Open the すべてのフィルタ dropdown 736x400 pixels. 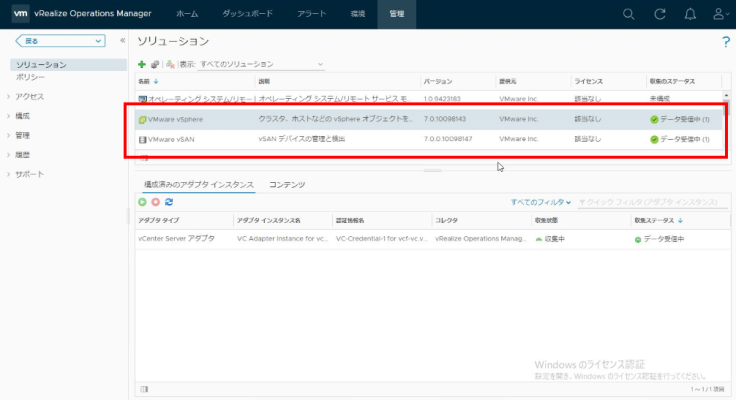tap(541, 202)
